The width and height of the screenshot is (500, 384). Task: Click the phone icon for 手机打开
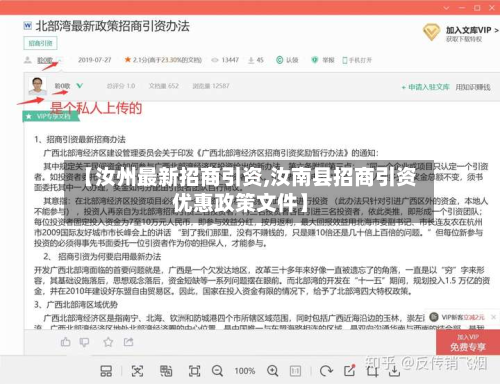click(345, 60)
